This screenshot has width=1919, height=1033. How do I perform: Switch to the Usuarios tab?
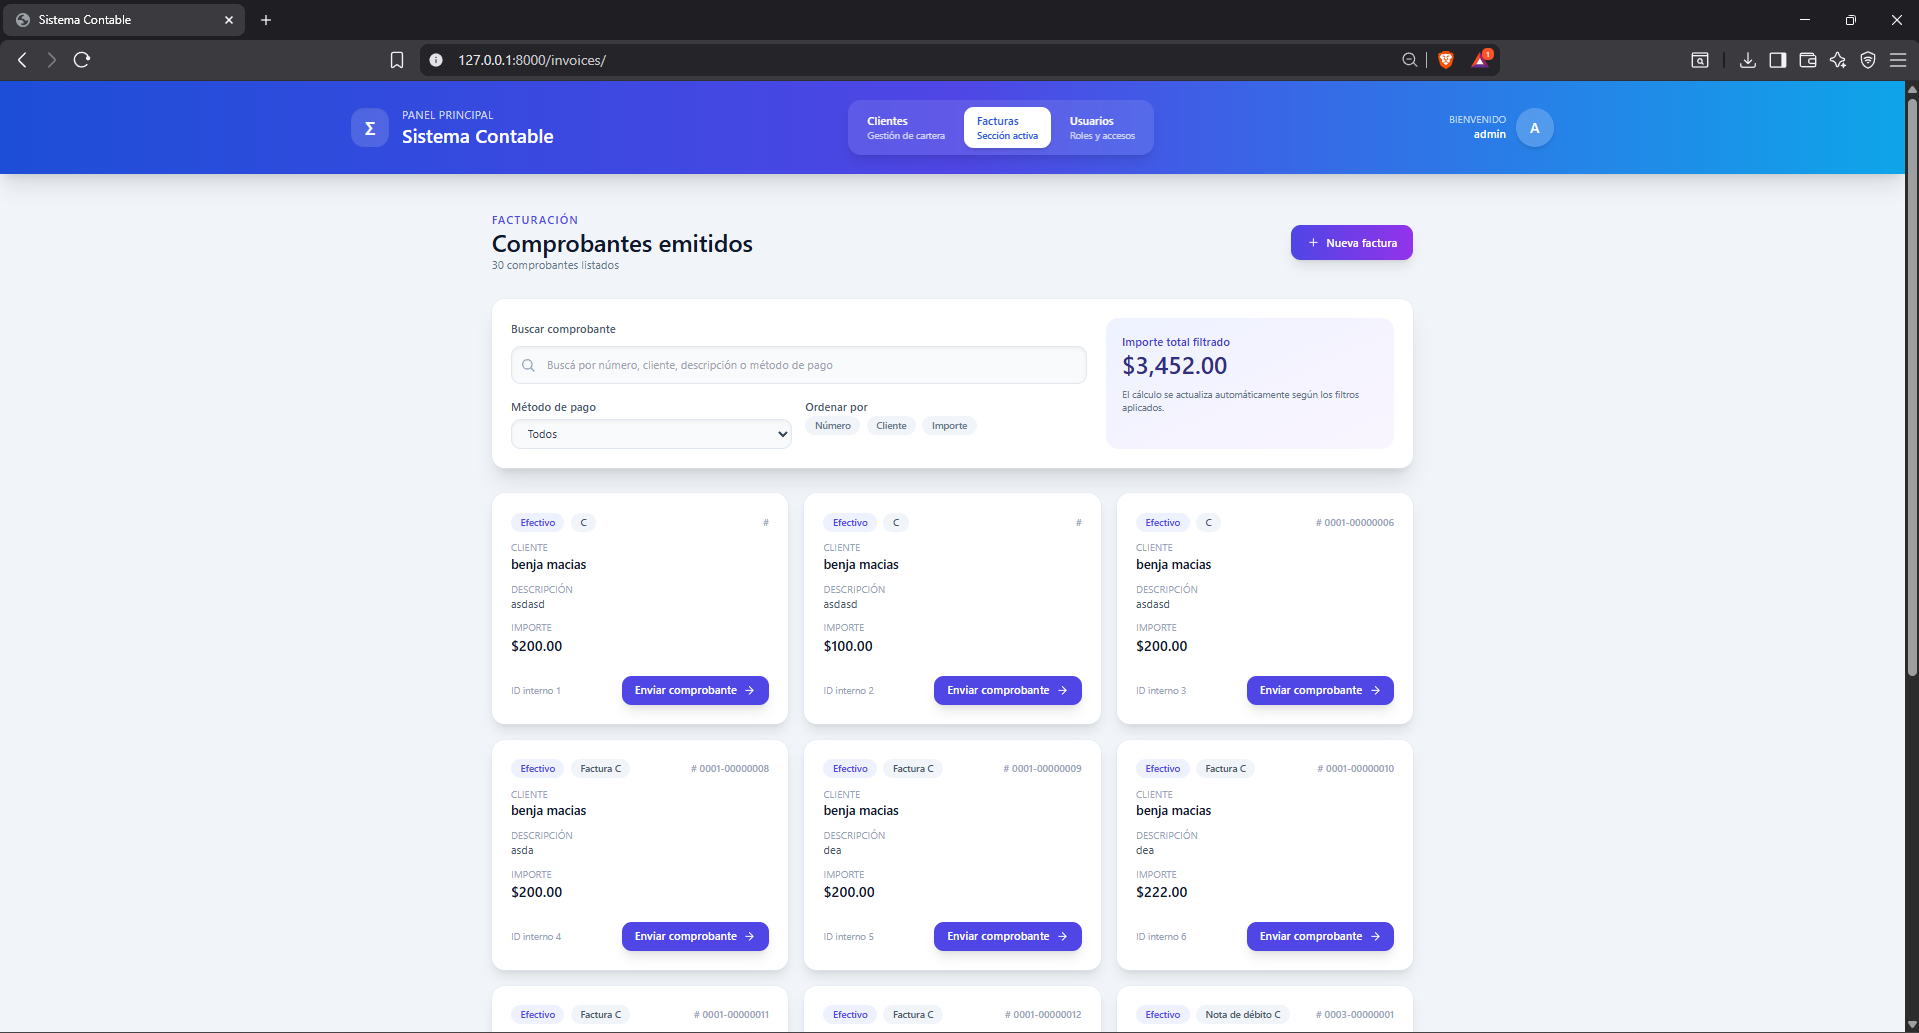(x=1101, y=128)
